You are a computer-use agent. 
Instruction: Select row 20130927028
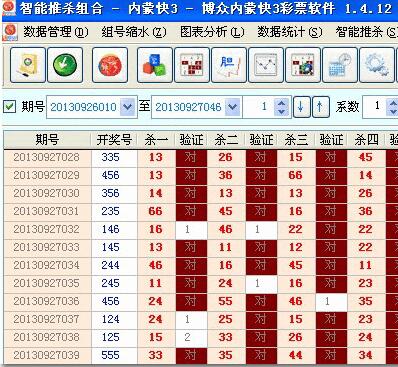(201, 157)
